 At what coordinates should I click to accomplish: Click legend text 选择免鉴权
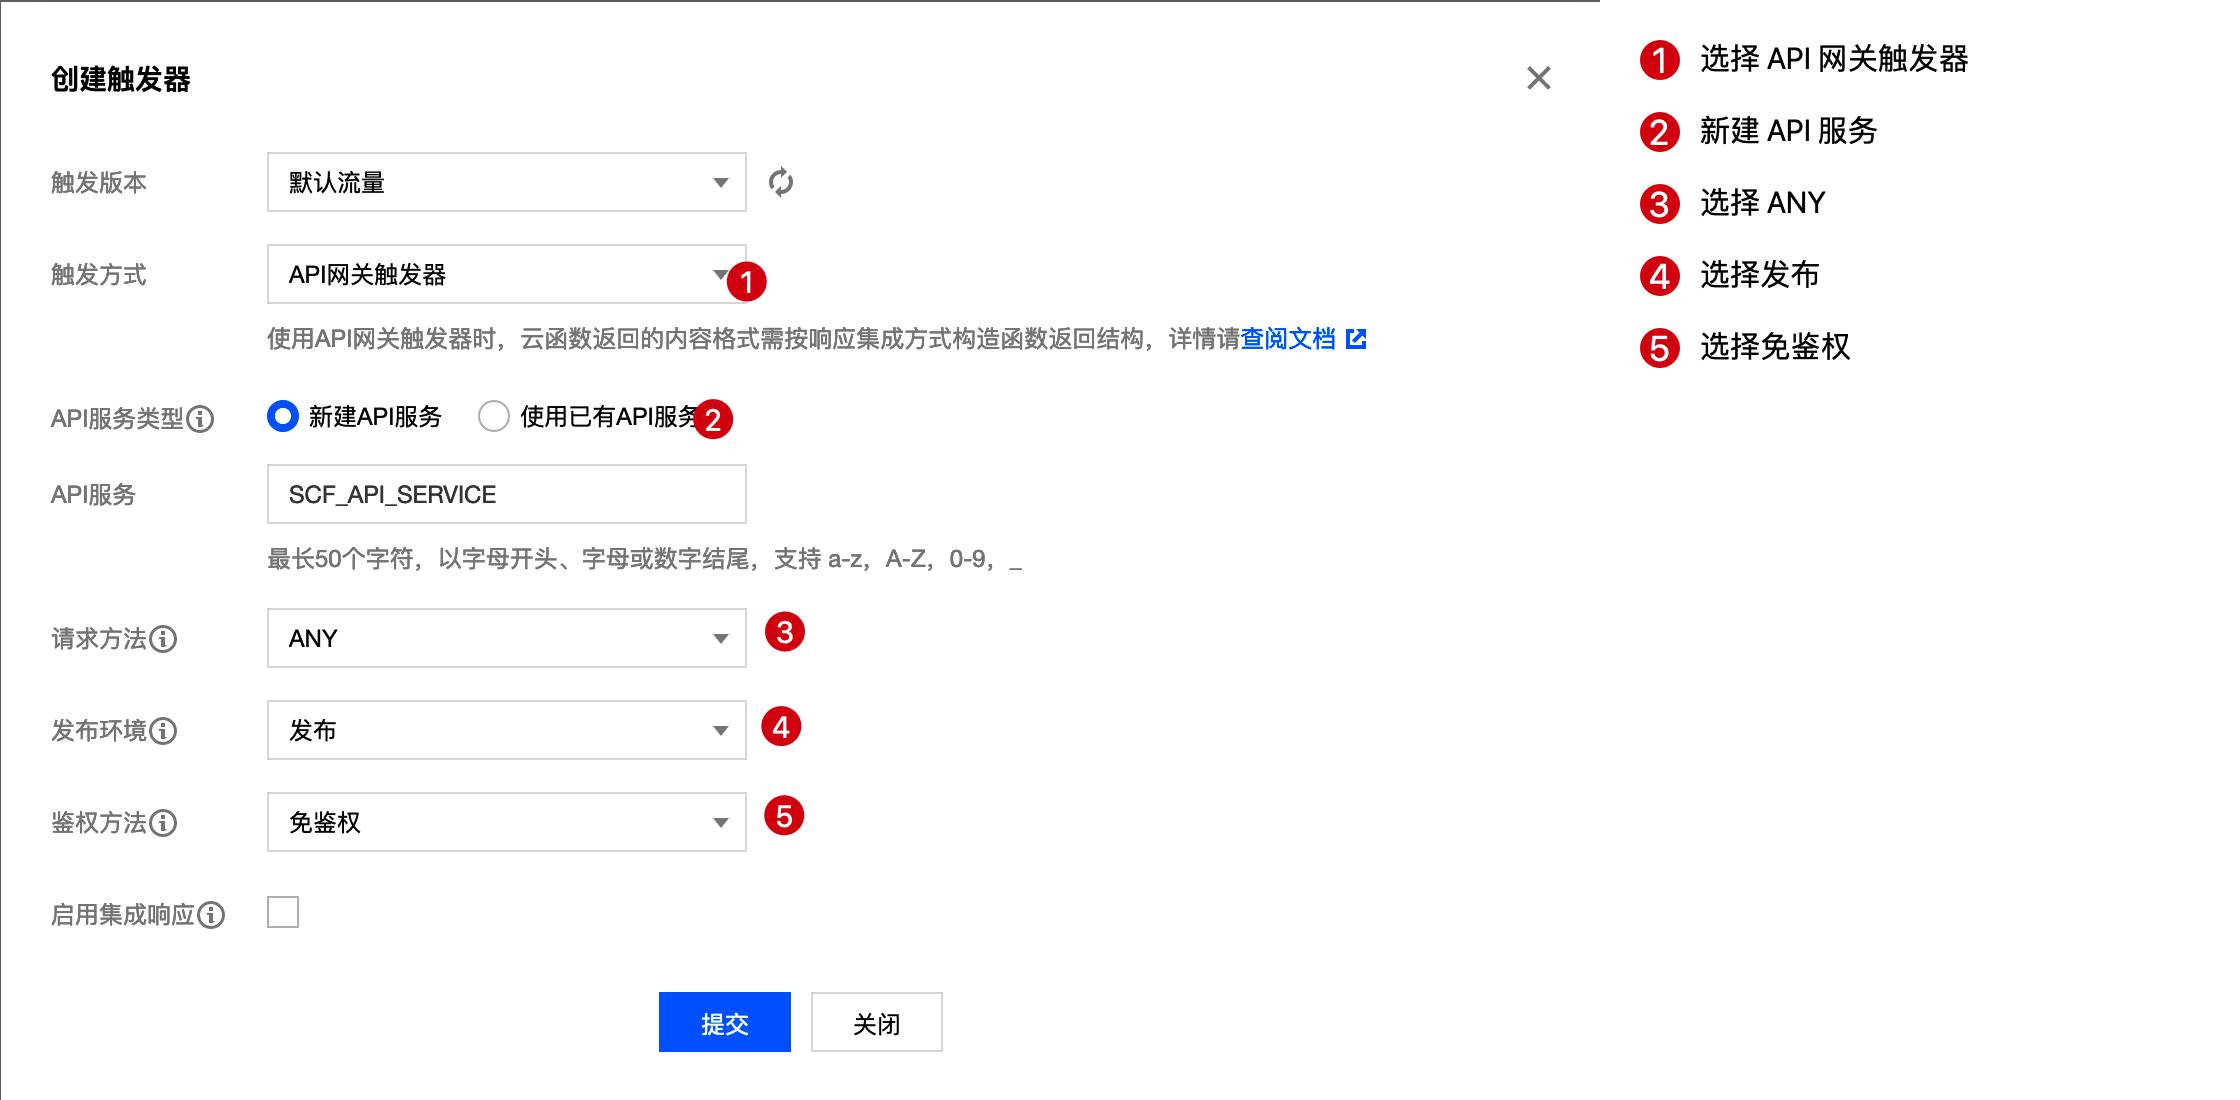pyautogui.click(x=1775, y=347)
